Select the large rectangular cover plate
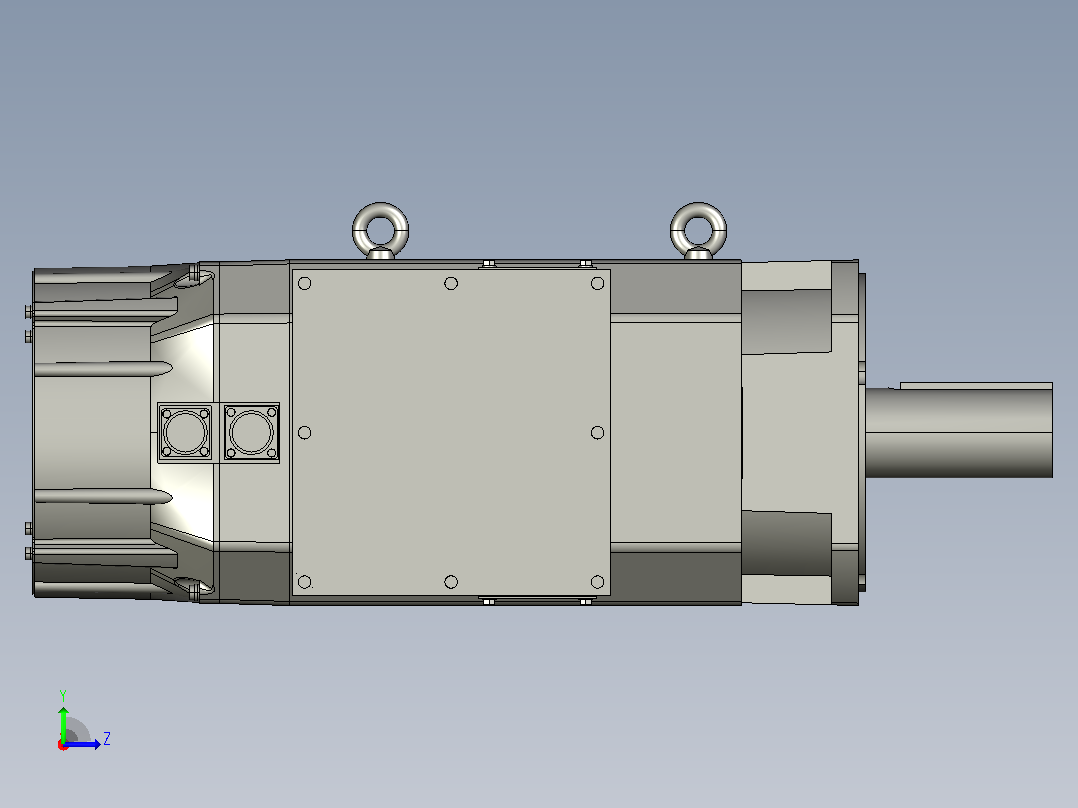 [x=451, y=433]
